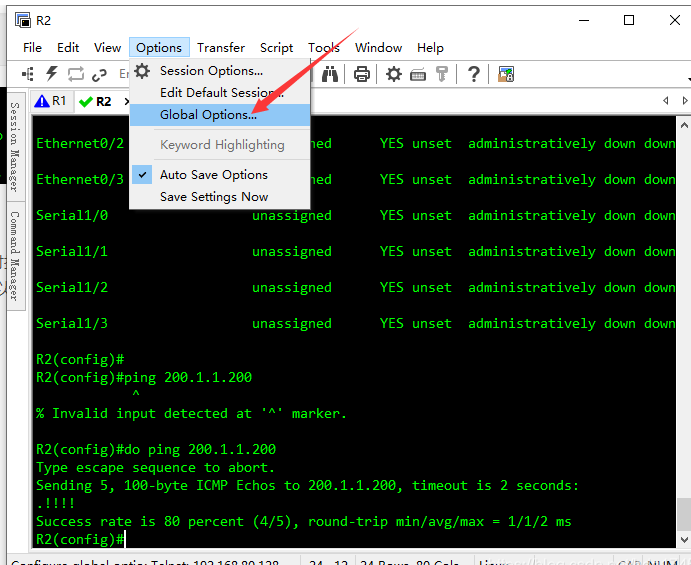This screenshot has height=565, width=691.
Task: Click the Keymap Editor keyboard icon
Action: click(x=418, y=74)
